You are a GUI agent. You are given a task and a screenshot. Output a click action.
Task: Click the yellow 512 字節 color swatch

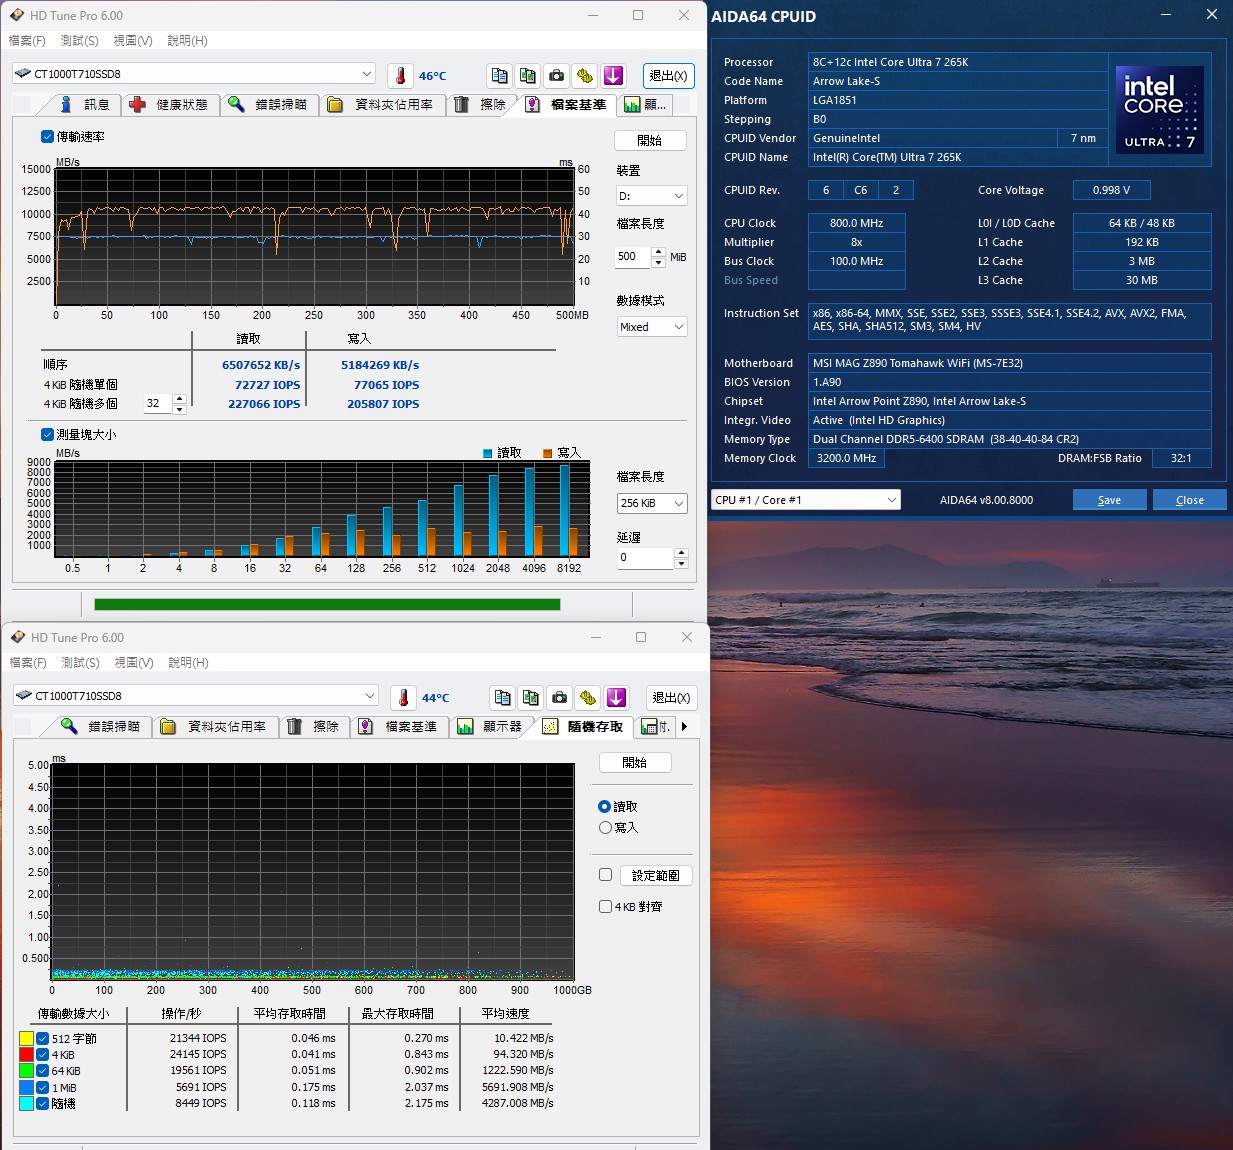[x=26, y=1039]
